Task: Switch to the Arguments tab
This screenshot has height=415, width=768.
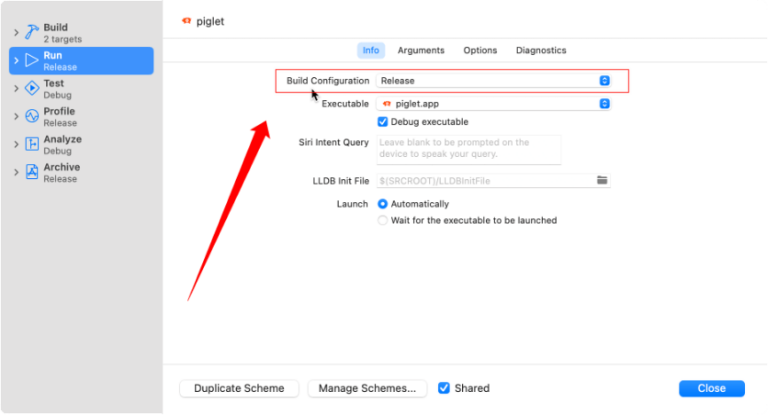Action: point(421,50)
